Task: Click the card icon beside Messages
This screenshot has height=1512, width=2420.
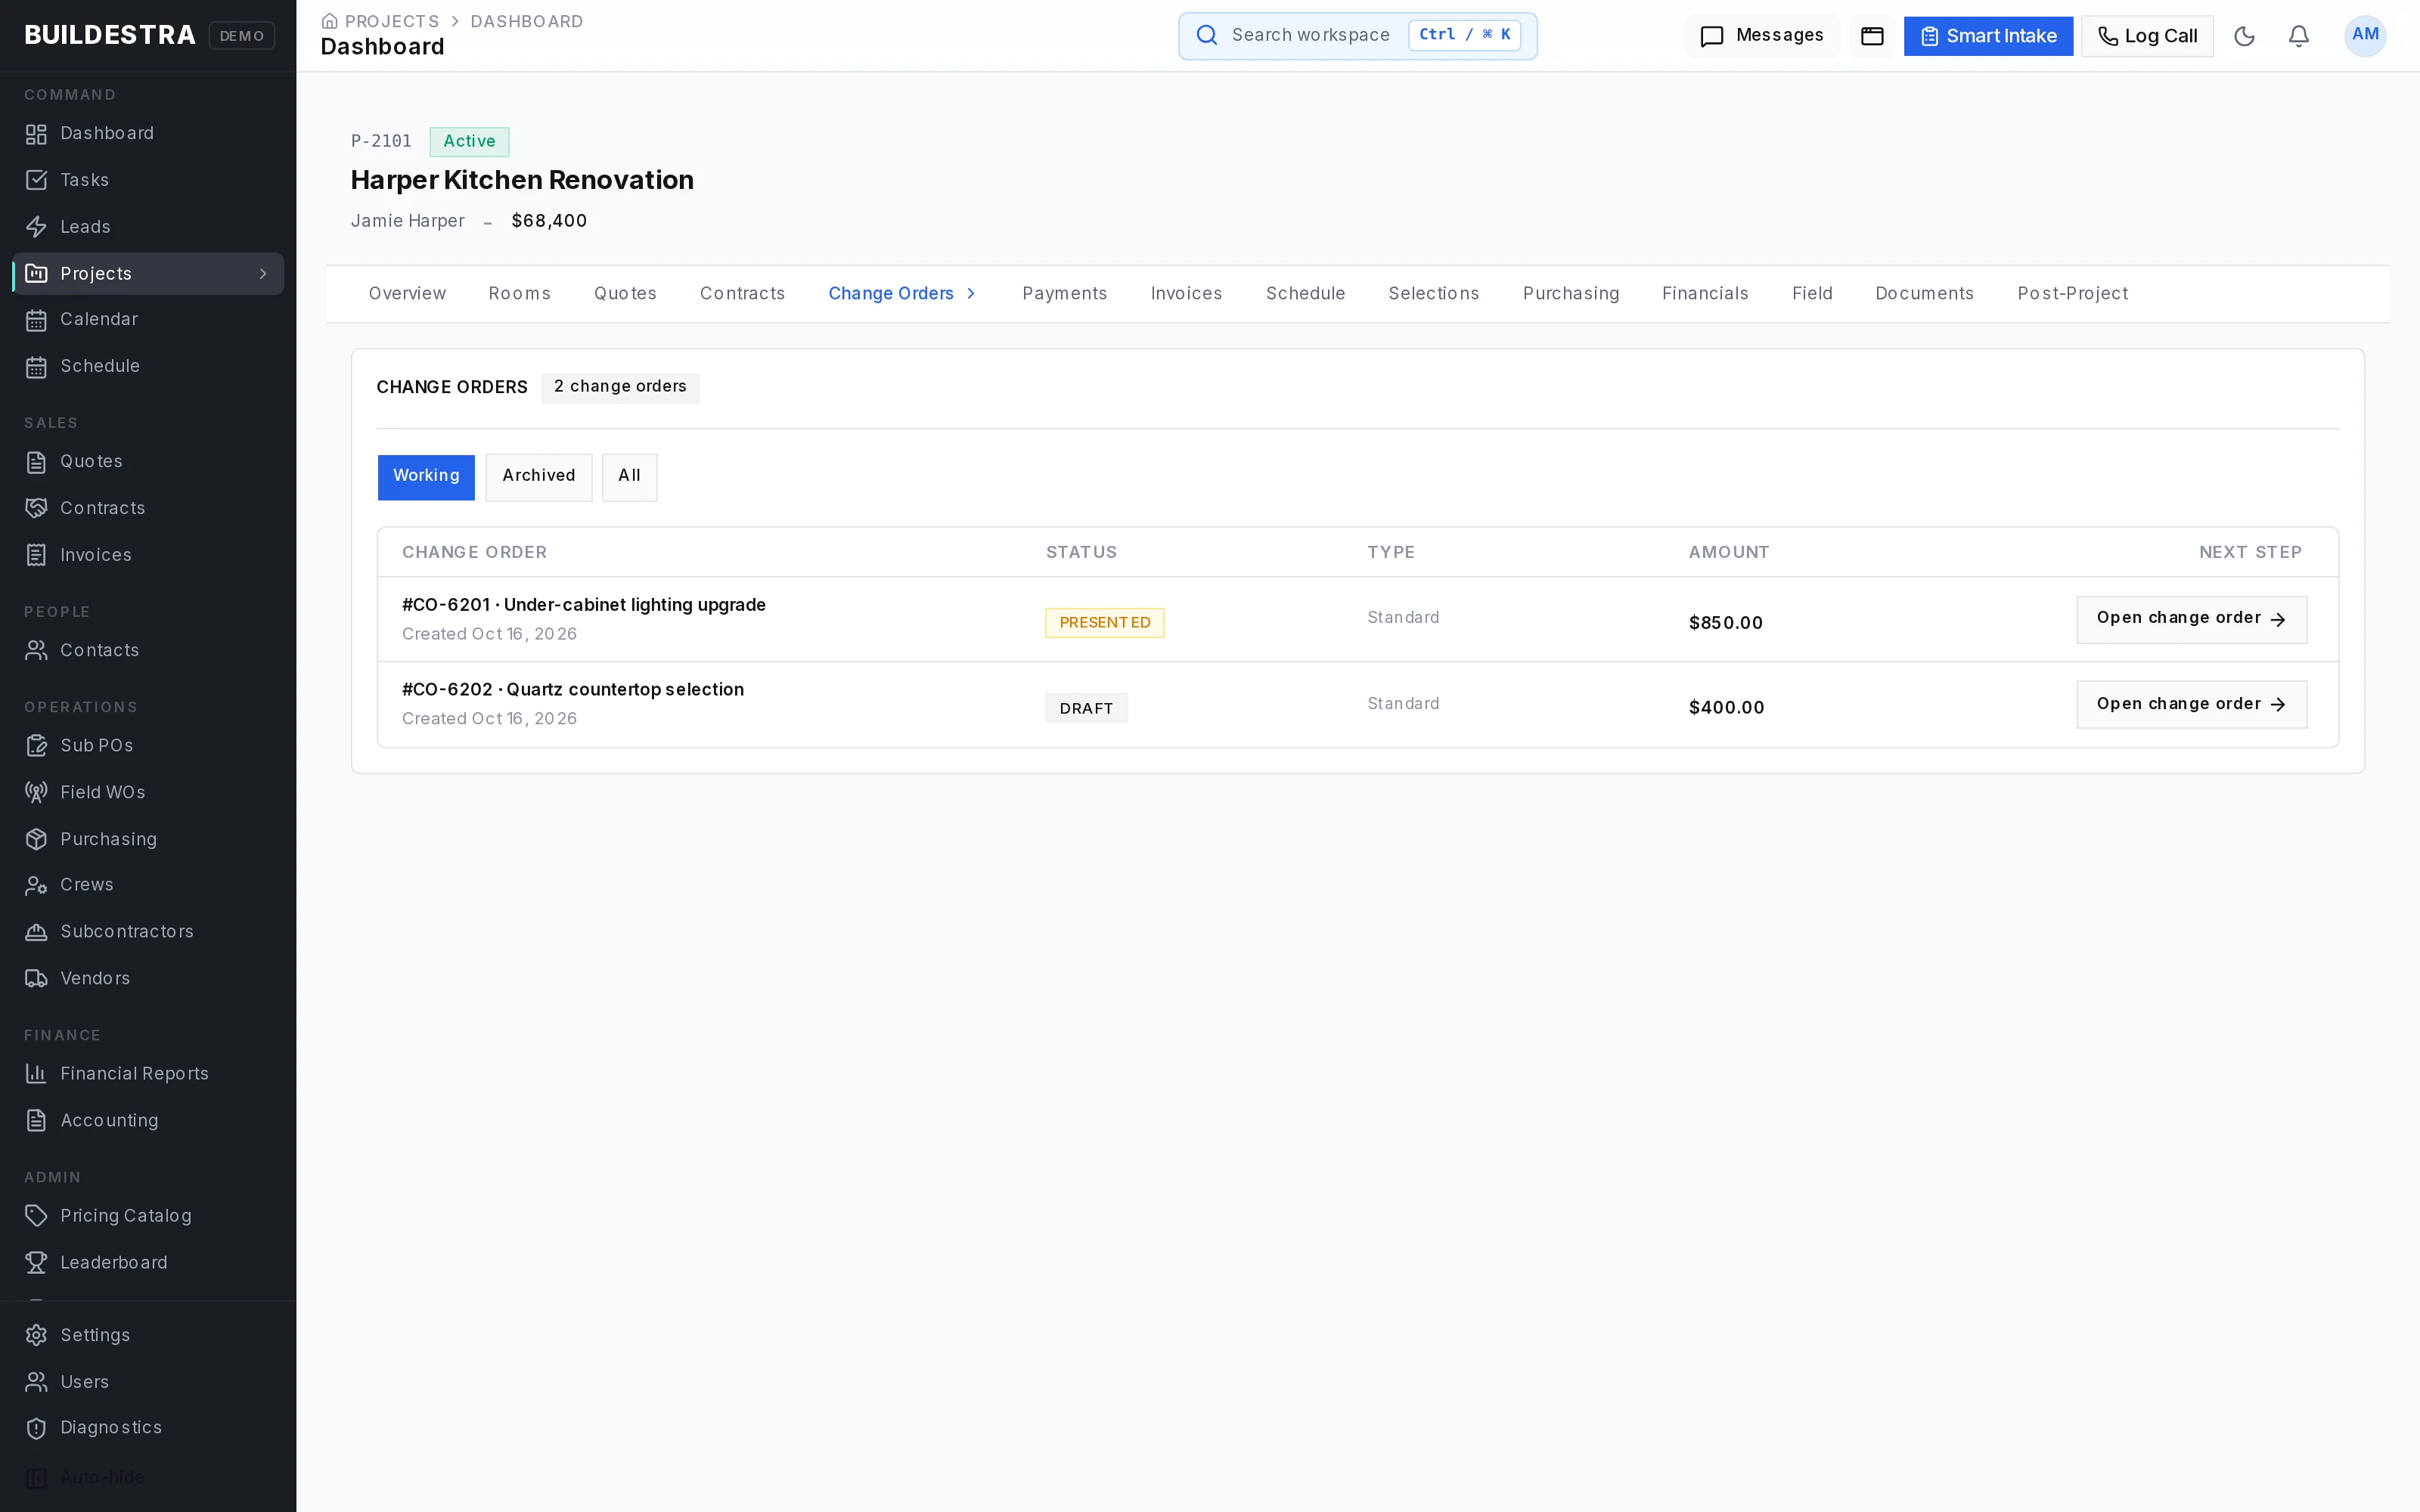Action: point(1872,36)
